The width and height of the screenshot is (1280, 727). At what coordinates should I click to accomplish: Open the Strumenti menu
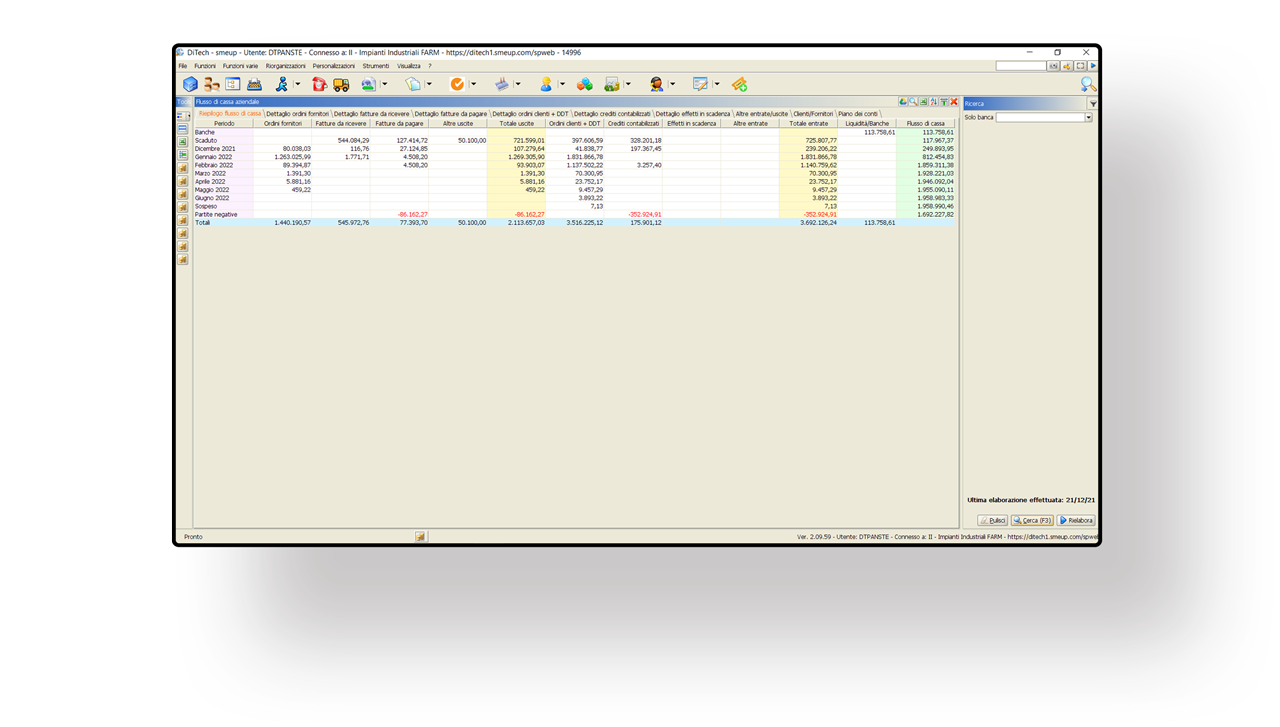click(x=376, y=66)
